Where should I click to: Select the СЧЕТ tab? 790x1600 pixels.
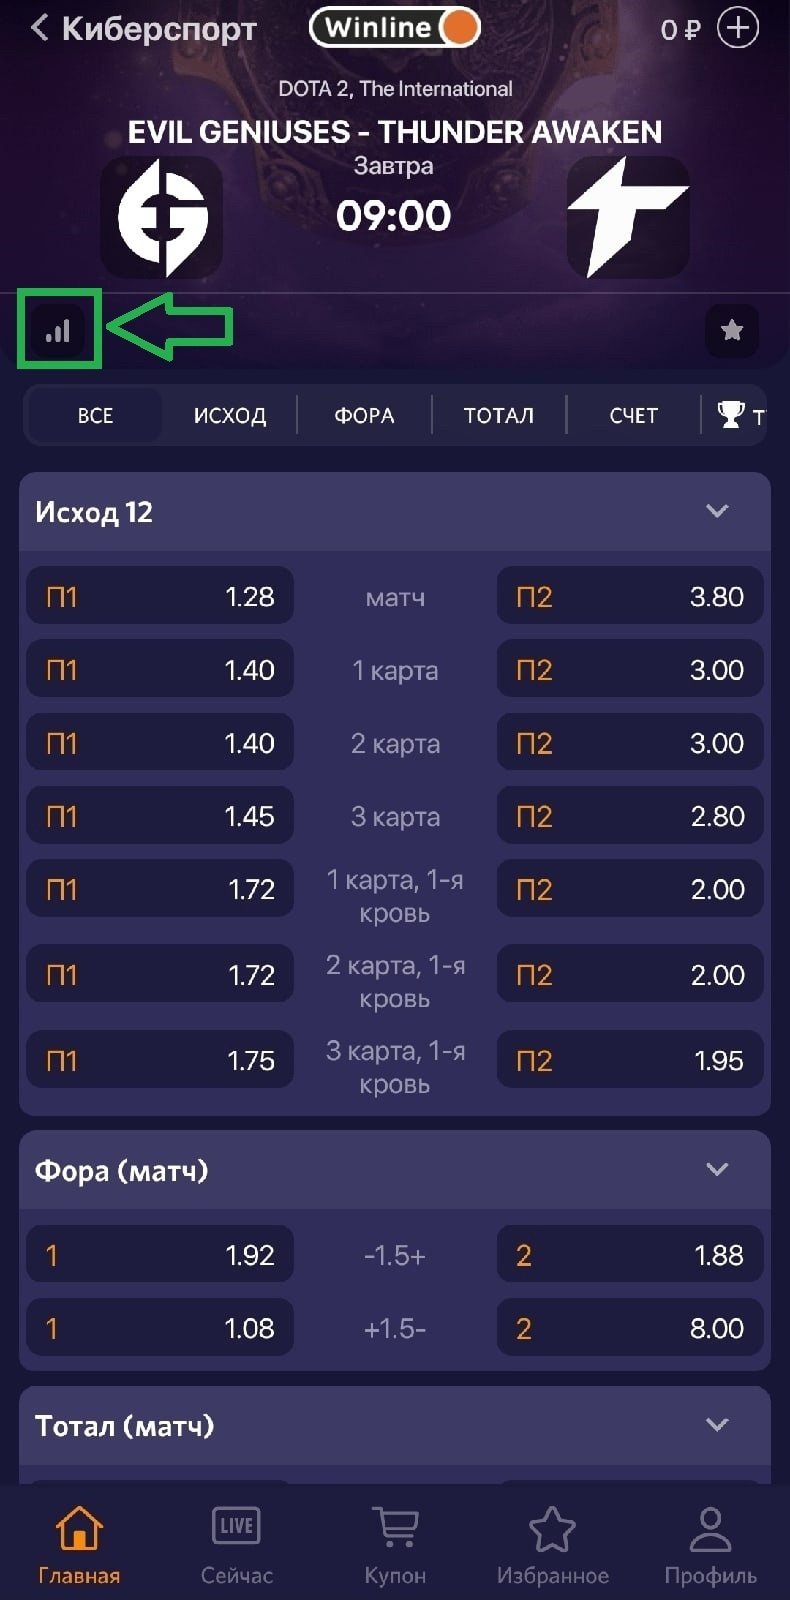pyautogui.click(x=633, y=415)
